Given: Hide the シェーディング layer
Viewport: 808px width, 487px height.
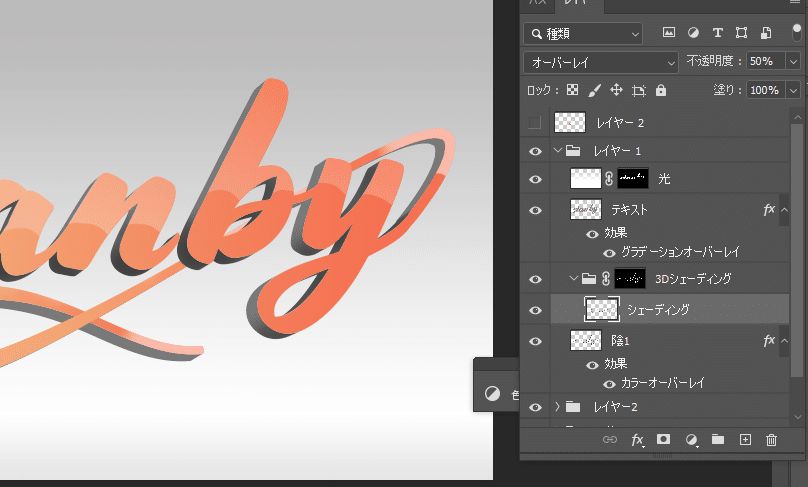Looking at the screenshot, I should (x=535, y=310).
